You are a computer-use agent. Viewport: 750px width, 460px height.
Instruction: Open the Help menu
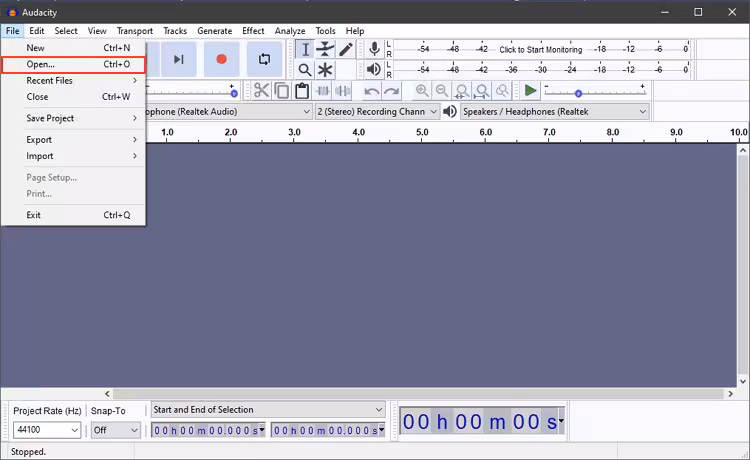click(x=355, y=31)
